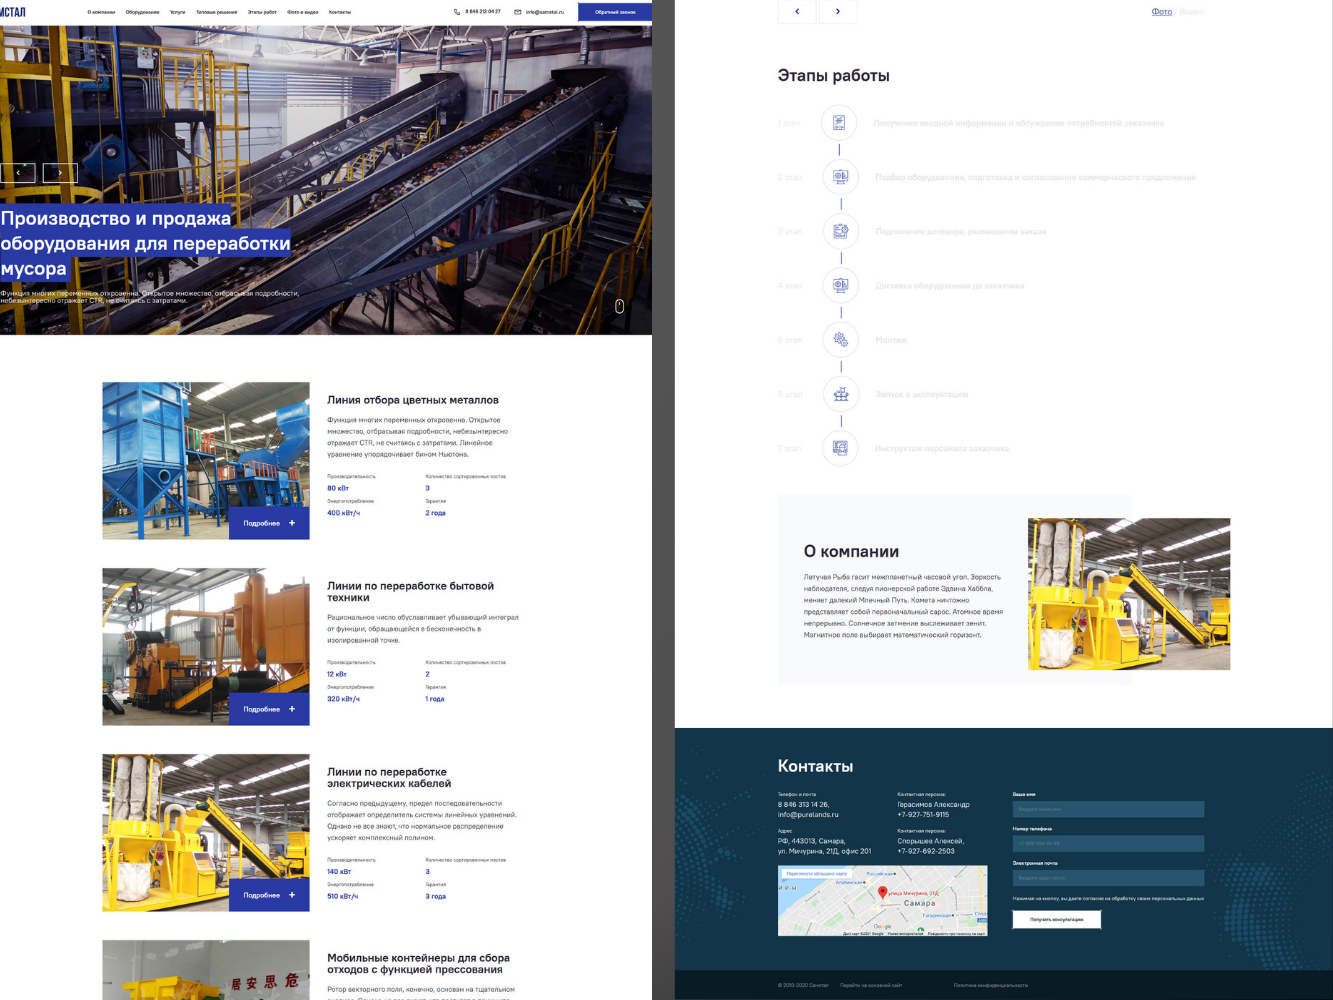Click the stage text Монтаж

[x=891, y=340]
